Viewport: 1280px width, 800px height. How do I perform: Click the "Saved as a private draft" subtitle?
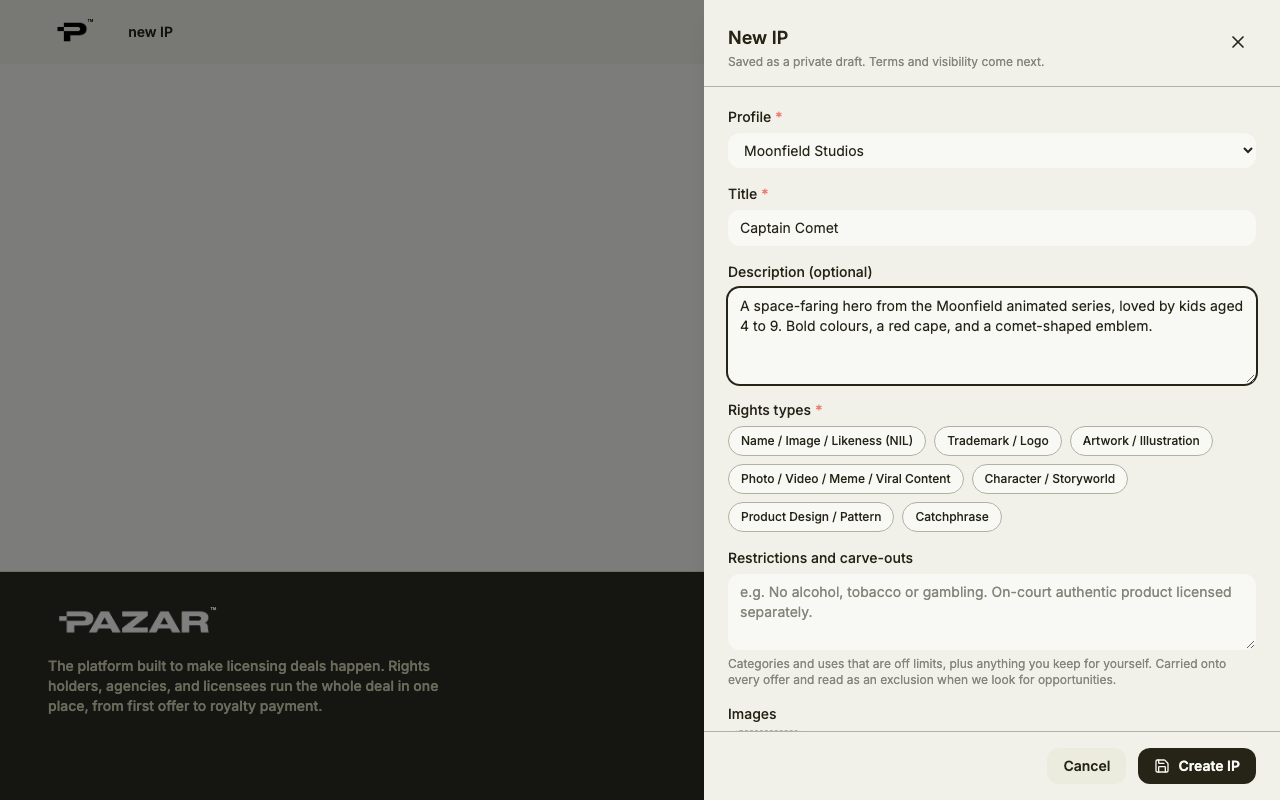point(886,62)
